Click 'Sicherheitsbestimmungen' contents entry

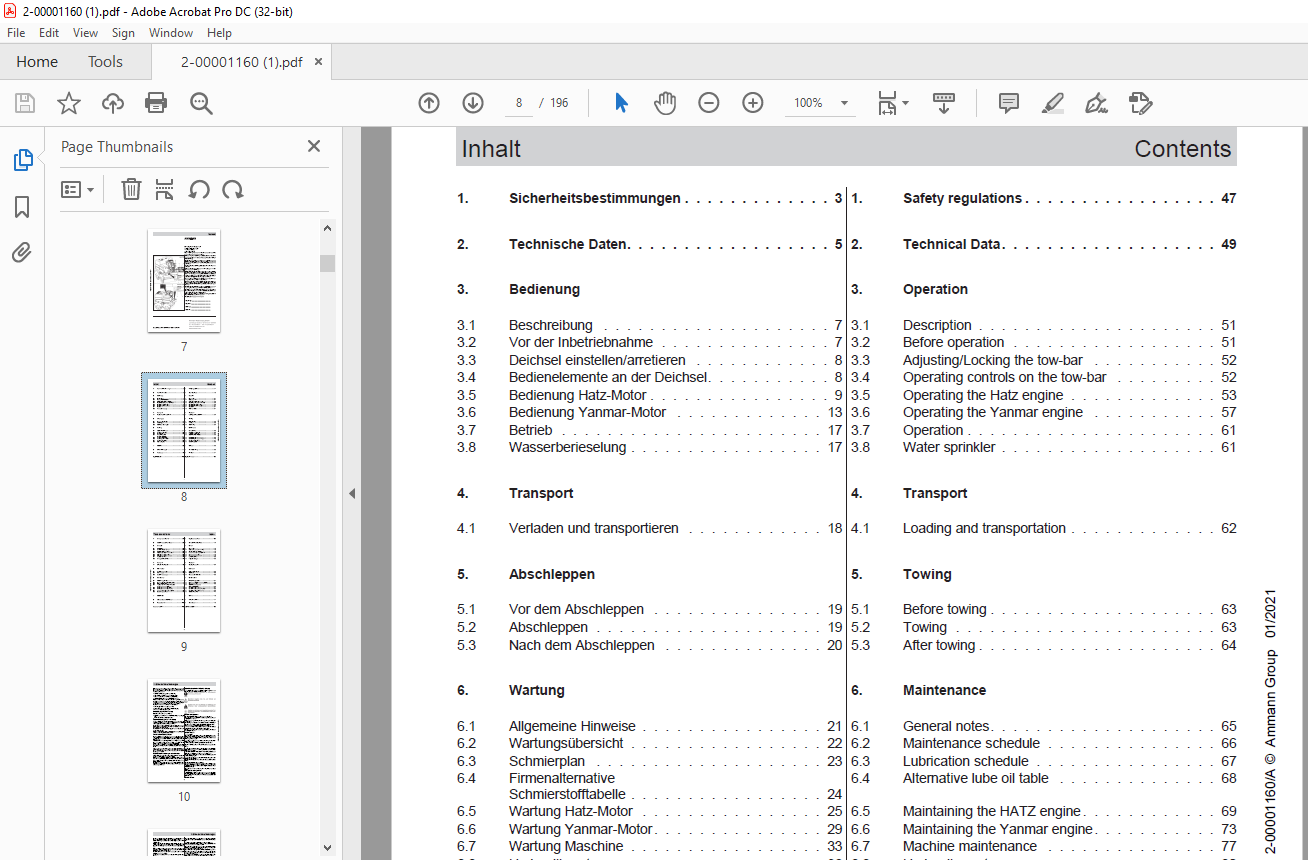[595, 198]
